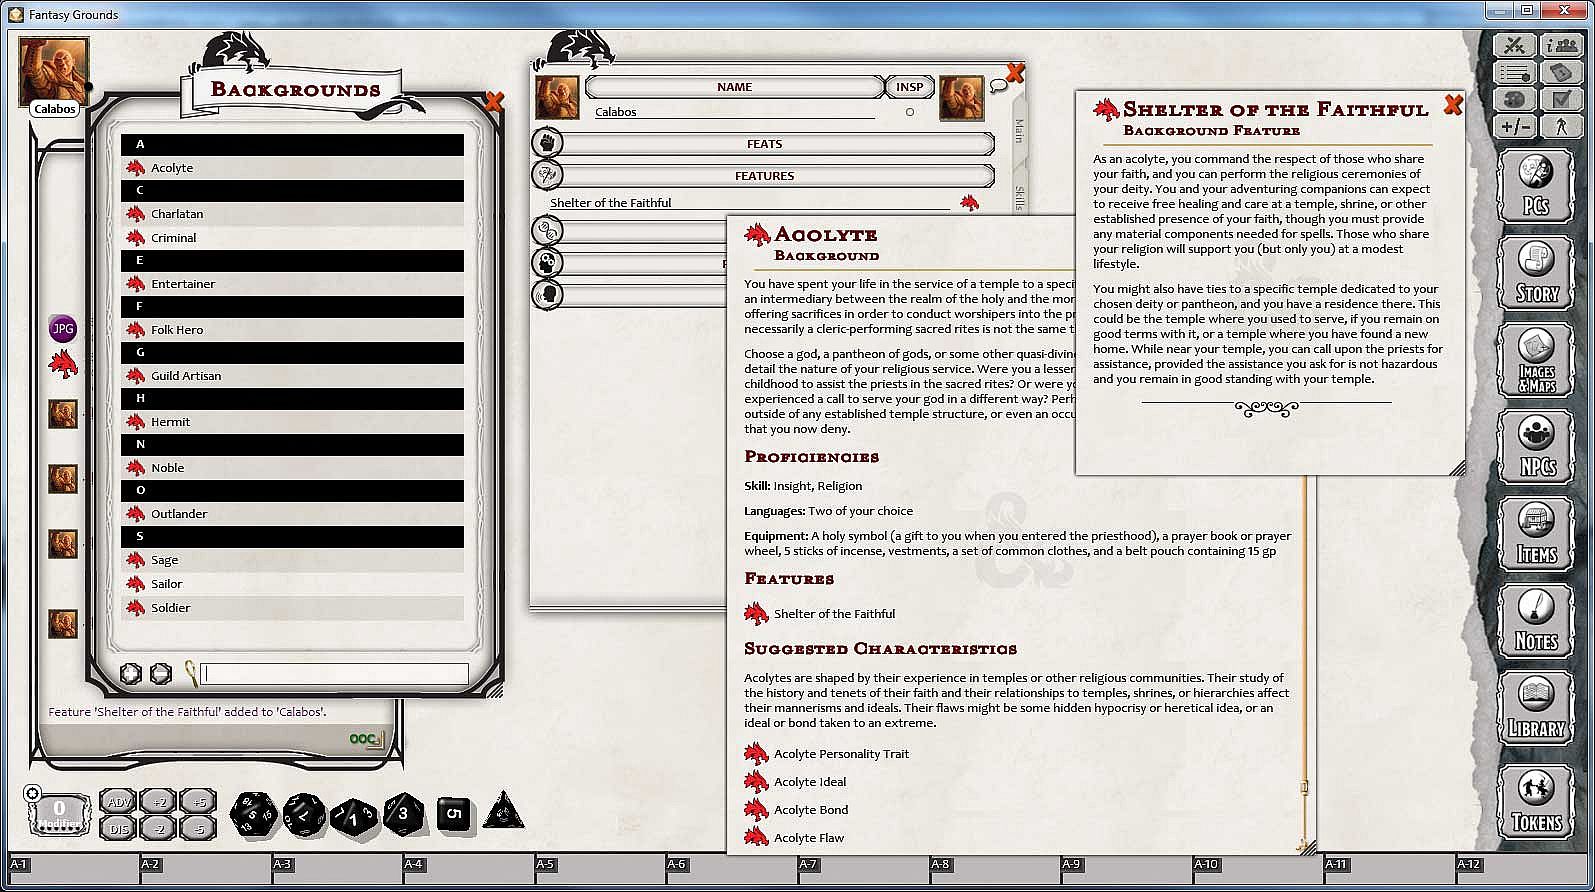Open the checkmark options icon
Image resolution: width=1595 pixels, height=892 pixels.
[x=1561, y=99]
